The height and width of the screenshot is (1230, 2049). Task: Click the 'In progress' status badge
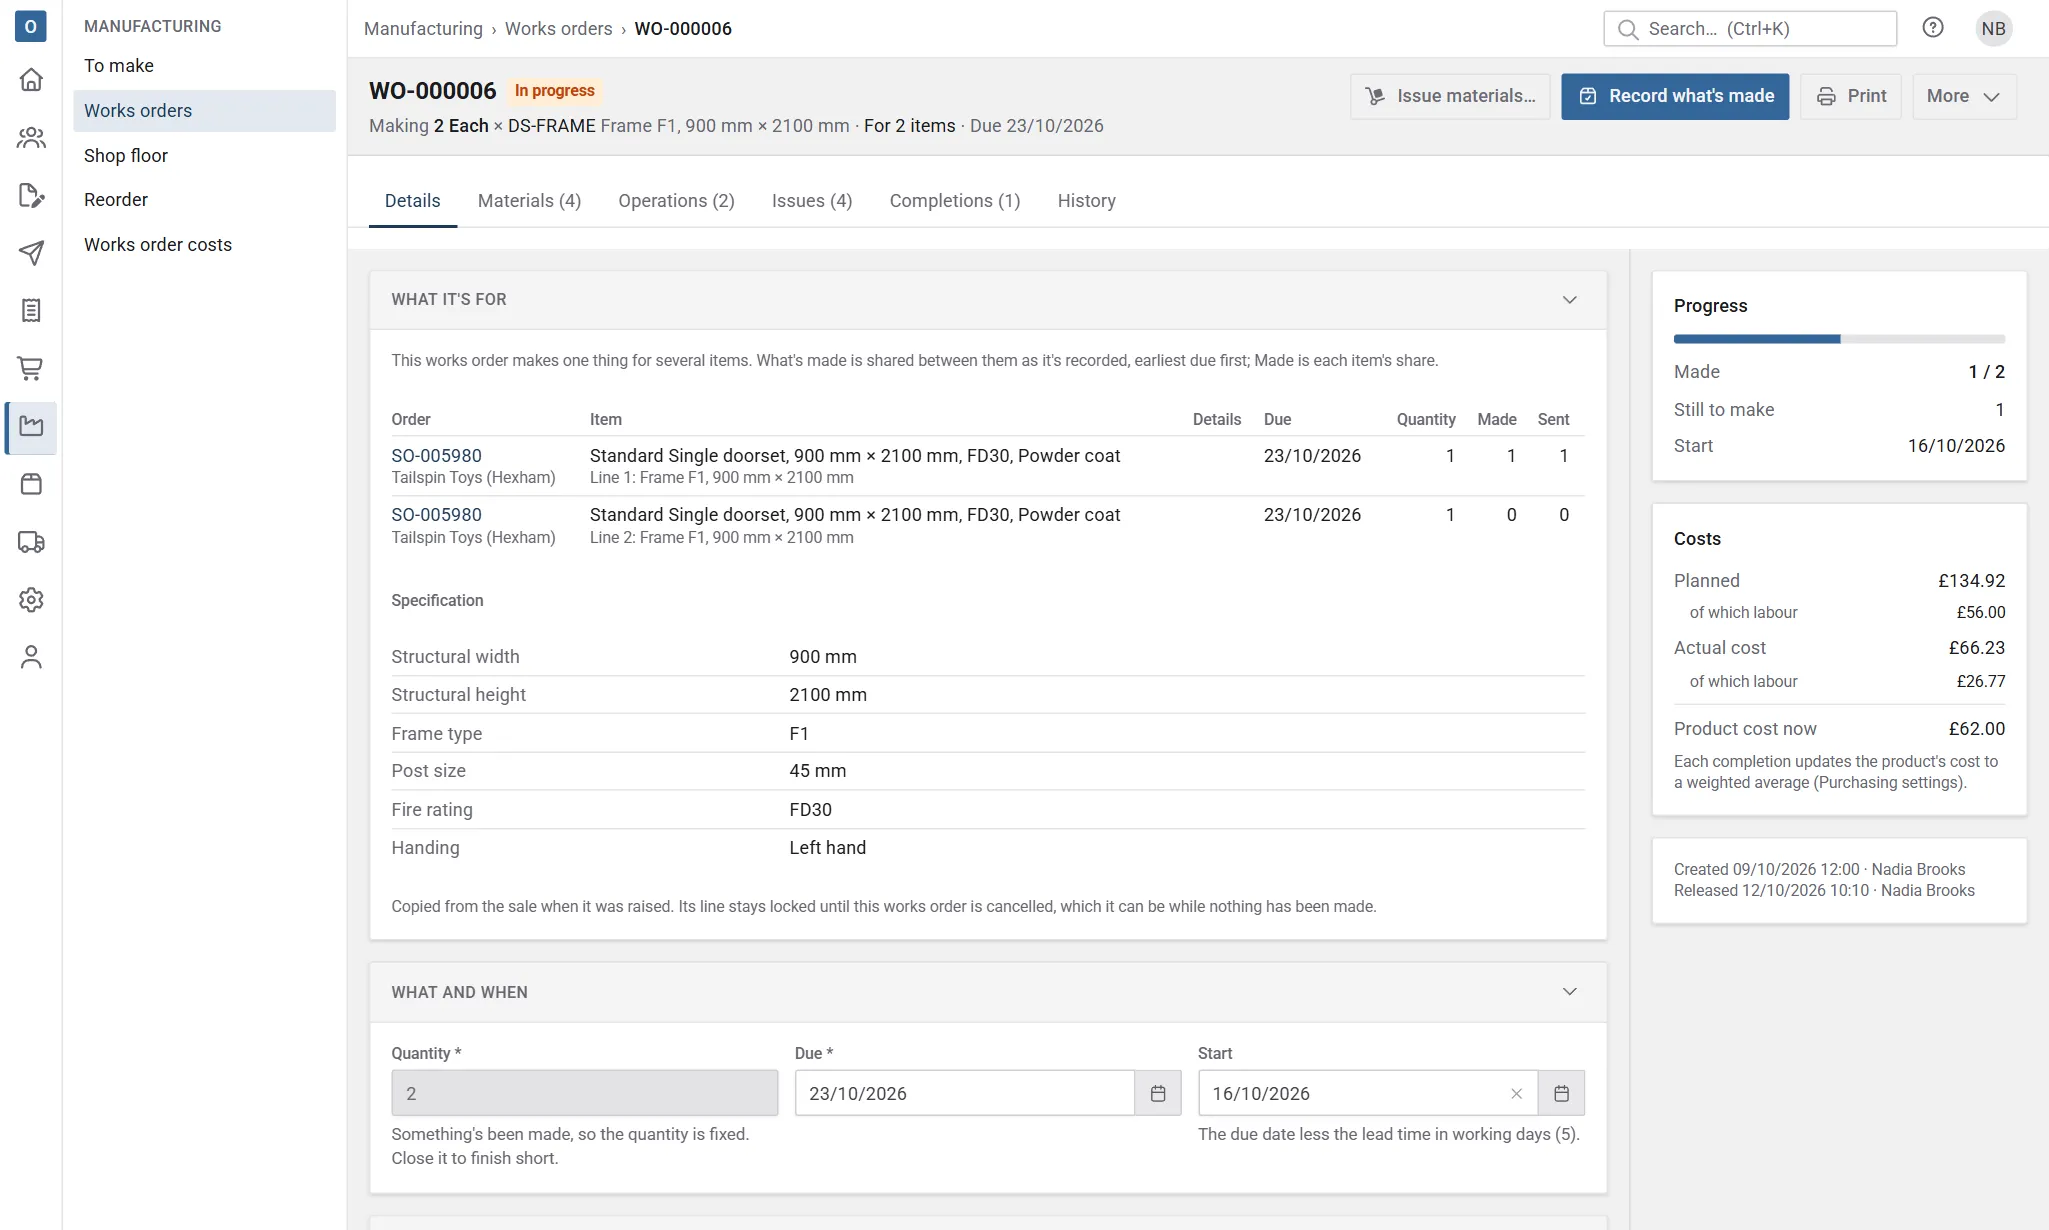(554, 91)
